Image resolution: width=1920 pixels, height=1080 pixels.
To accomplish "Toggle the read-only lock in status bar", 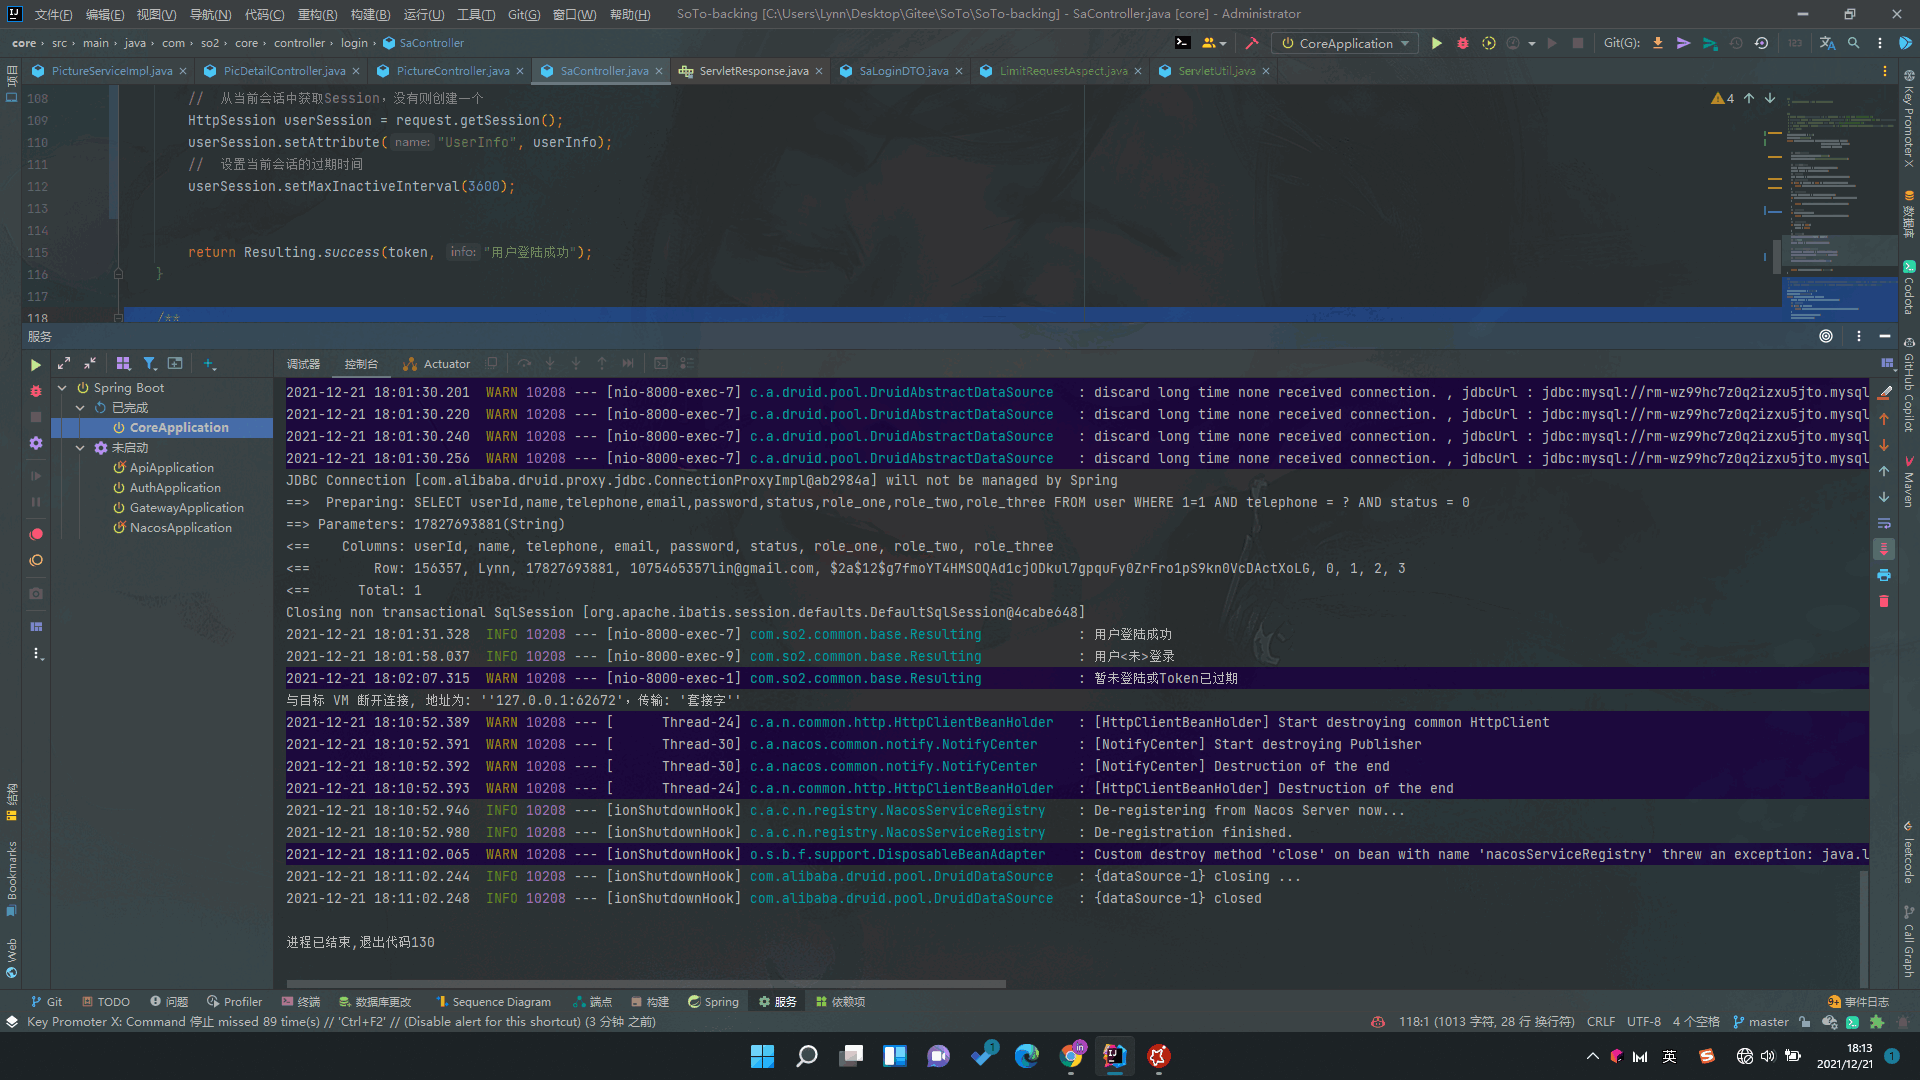I will (x=1804, y=1021).
